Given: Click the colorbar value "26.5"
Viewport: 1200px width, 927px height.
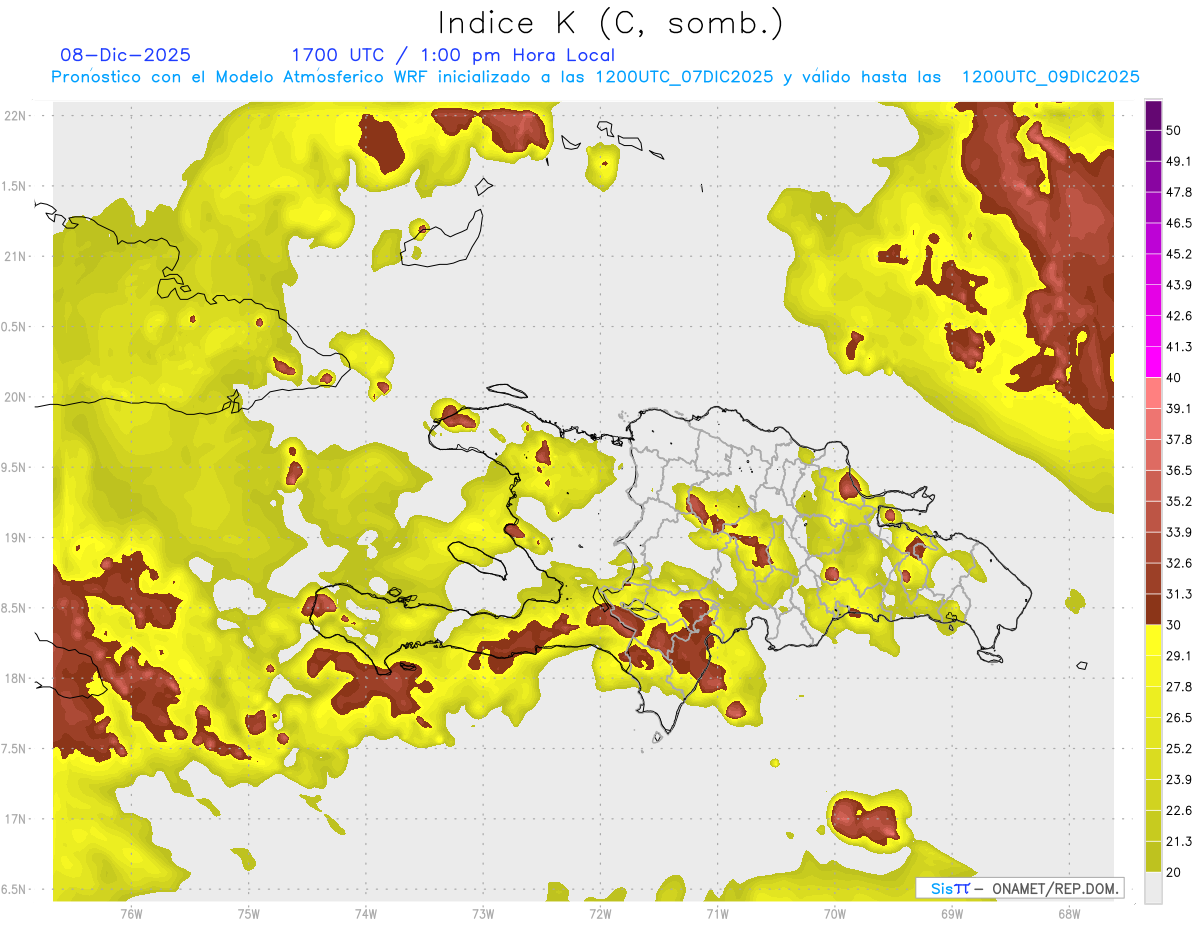Looking at the screenshot, I should (x=1179, y=718).
